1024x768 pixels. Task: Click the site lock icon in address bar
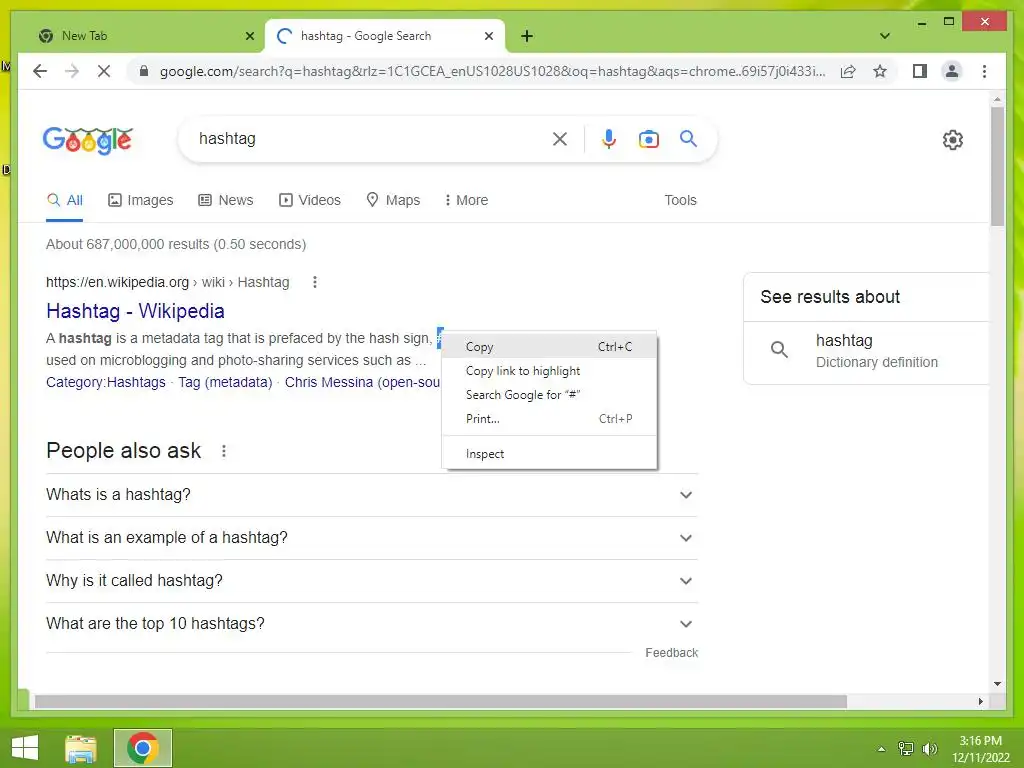coord(144,71)
